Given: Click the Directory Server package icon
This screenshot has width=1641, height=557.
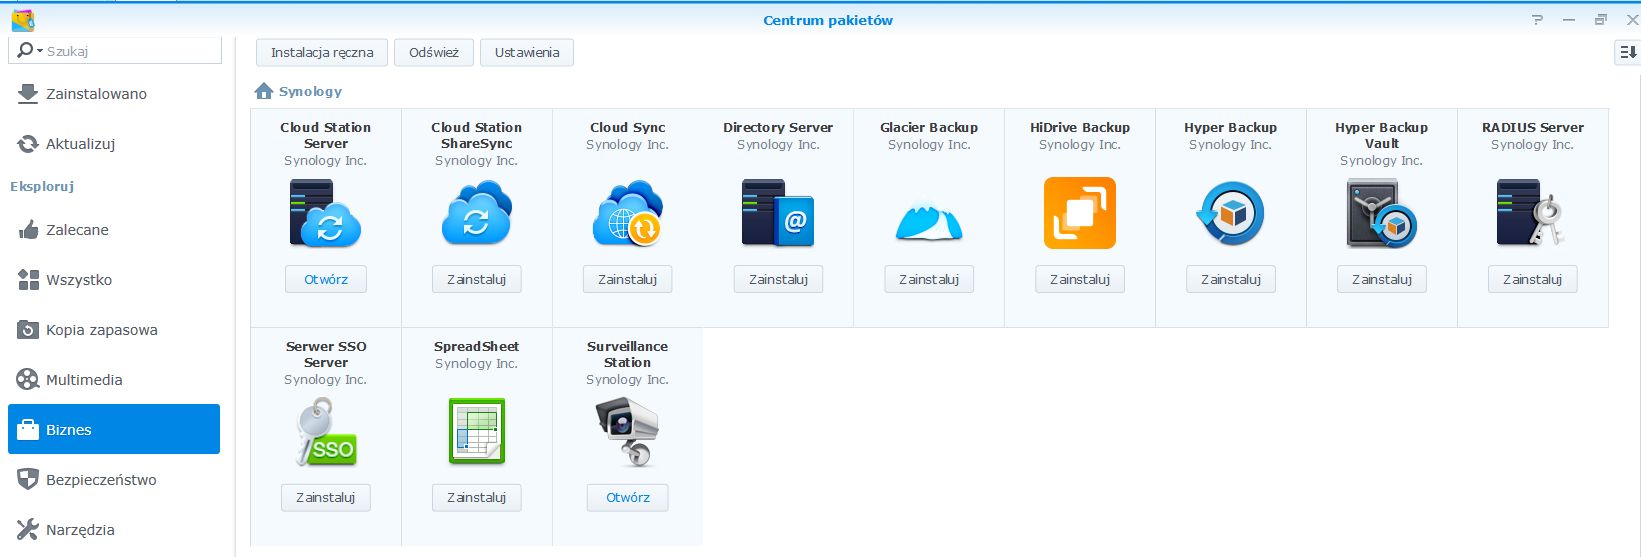Looking at the screenshot, I should [778, 213].
